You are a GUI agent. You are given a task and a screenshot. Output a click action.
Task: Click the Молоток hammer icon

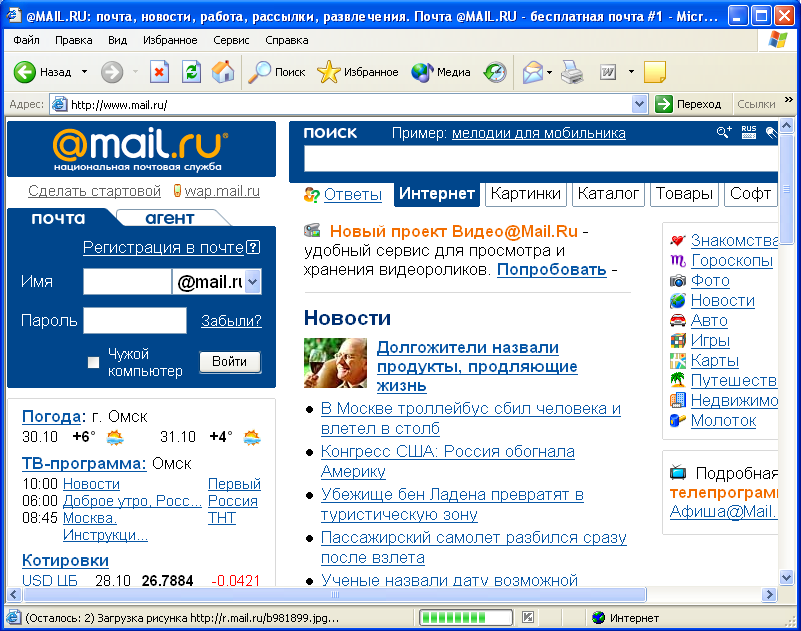click(677, 420)
